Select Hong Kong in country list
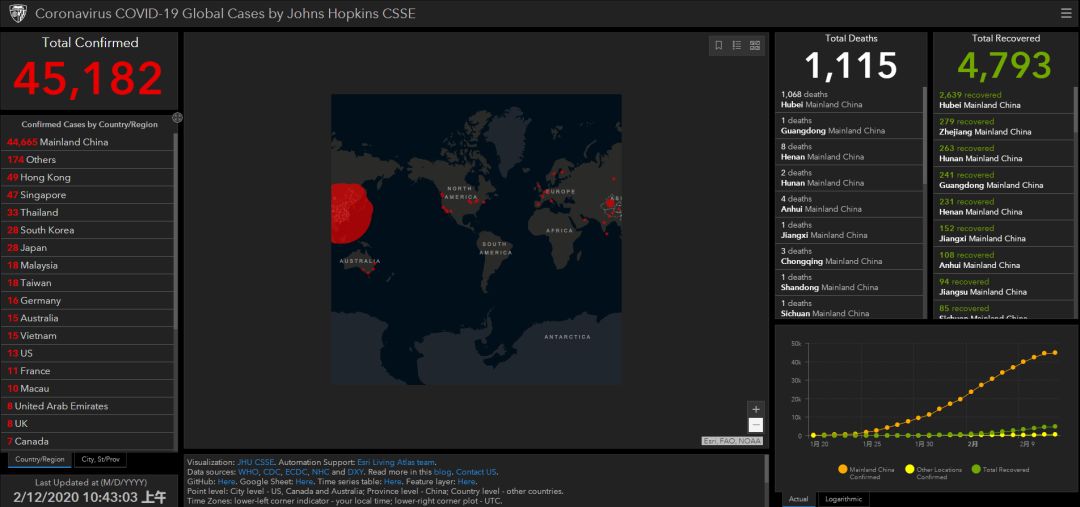1080x507 pixels. pos(87,177)
